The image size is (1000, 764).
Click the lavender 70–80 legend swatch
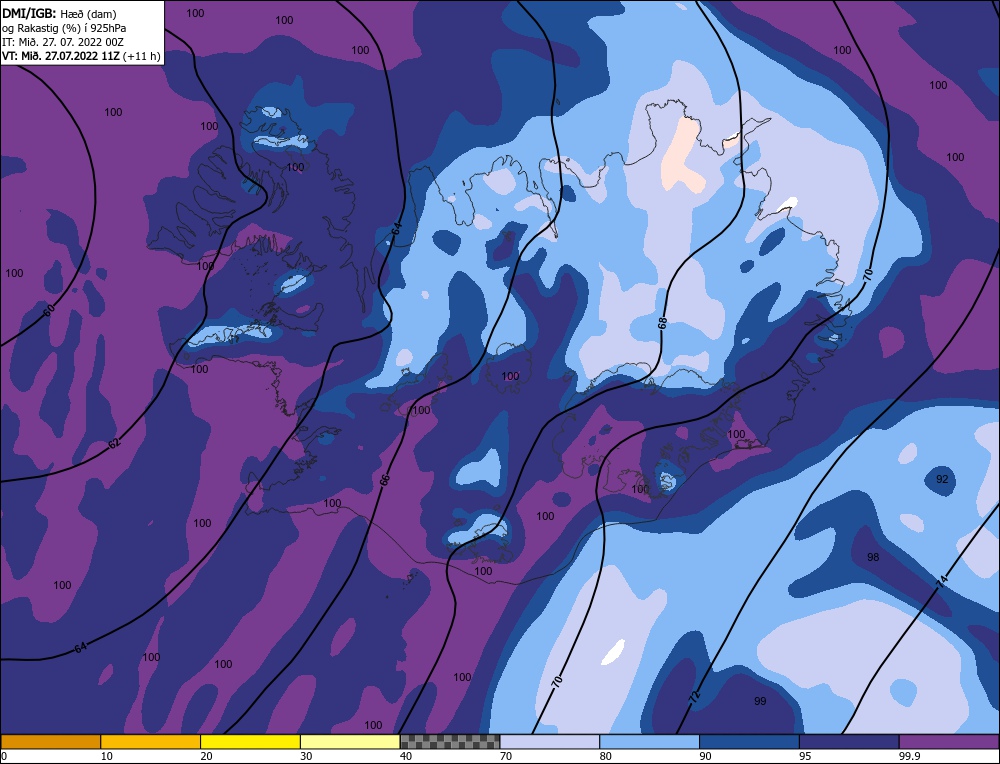(x=550, y=742)
